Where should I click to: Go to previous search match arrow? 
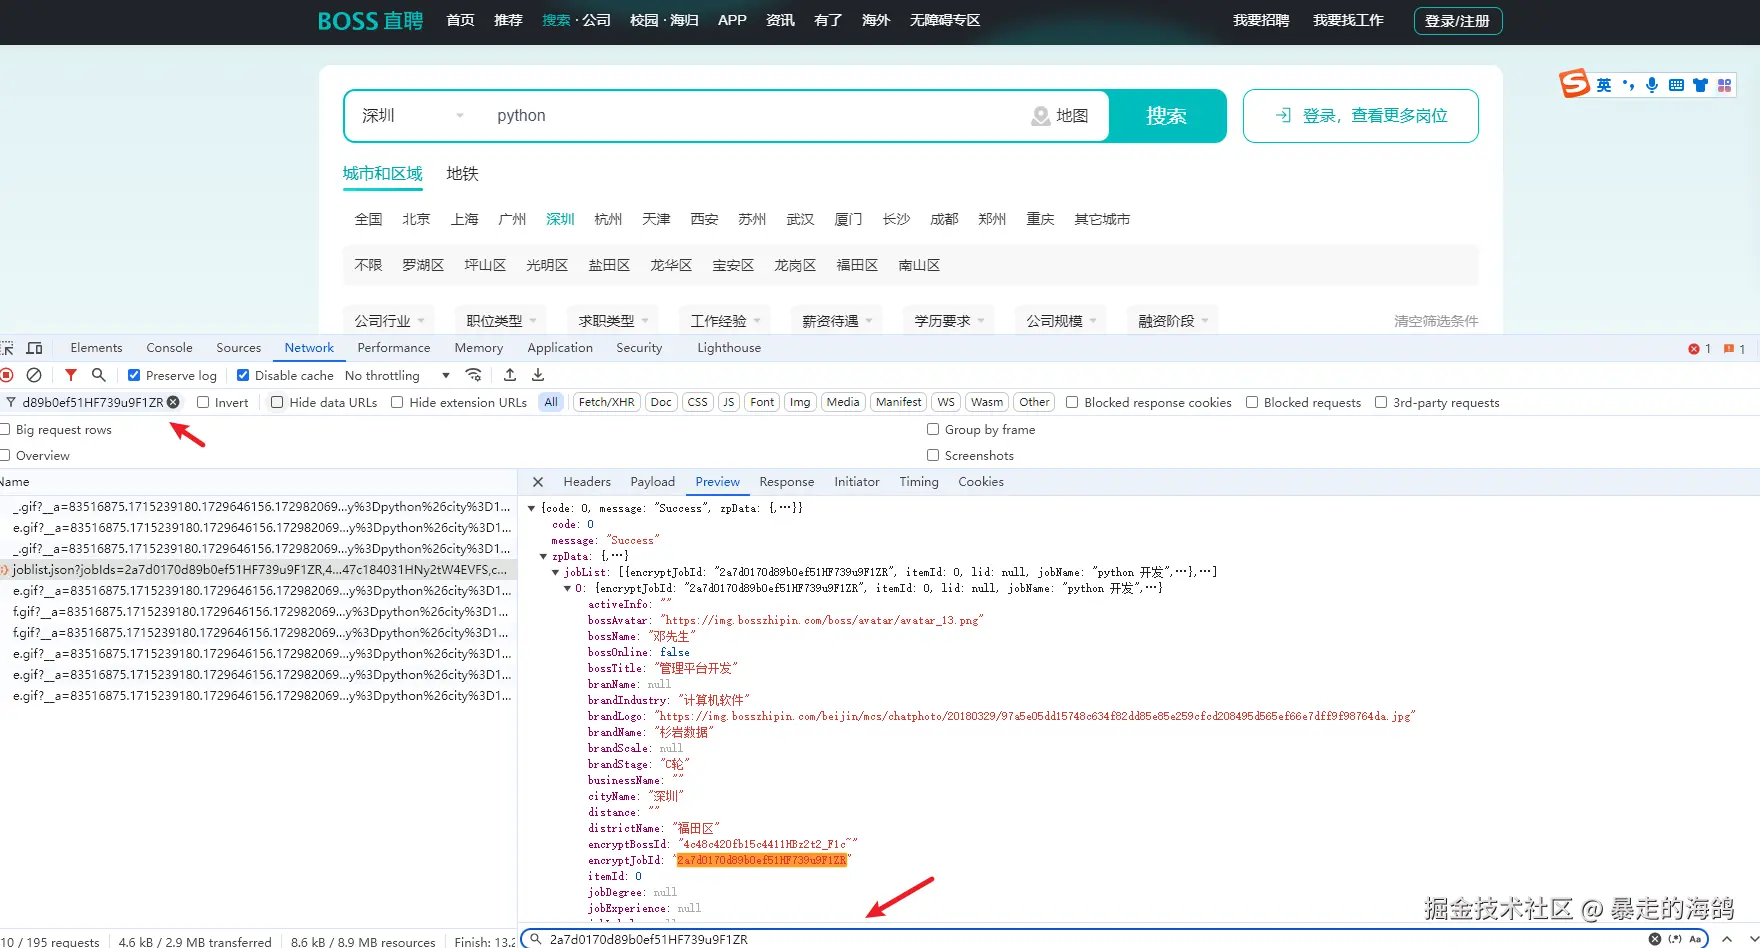click(x=1727, y=939)
